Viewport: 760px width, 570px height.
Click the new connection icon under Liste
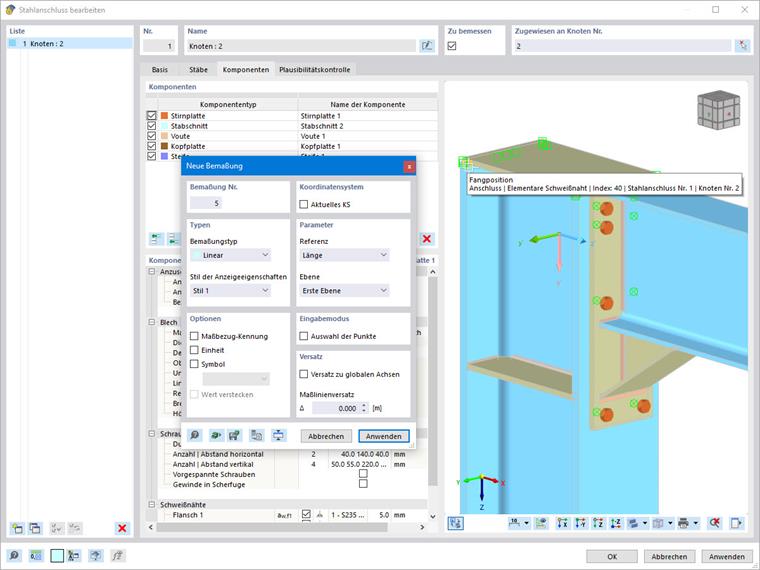coord(17,528)
